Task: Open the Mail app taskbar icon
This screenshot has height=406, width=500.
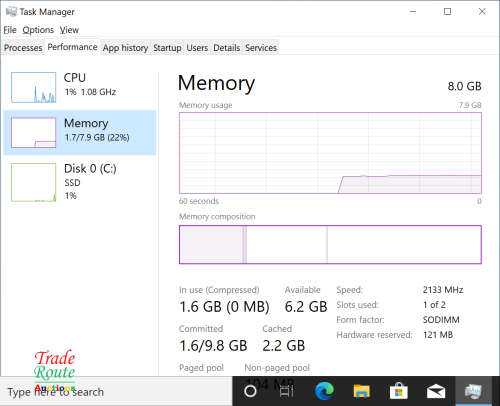Action: [x=436, y=391]
